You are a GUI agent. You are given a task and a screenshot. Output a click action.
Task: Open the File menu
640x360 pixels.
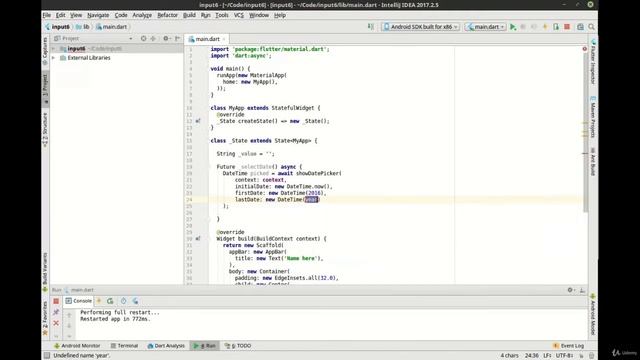(47, 15)
